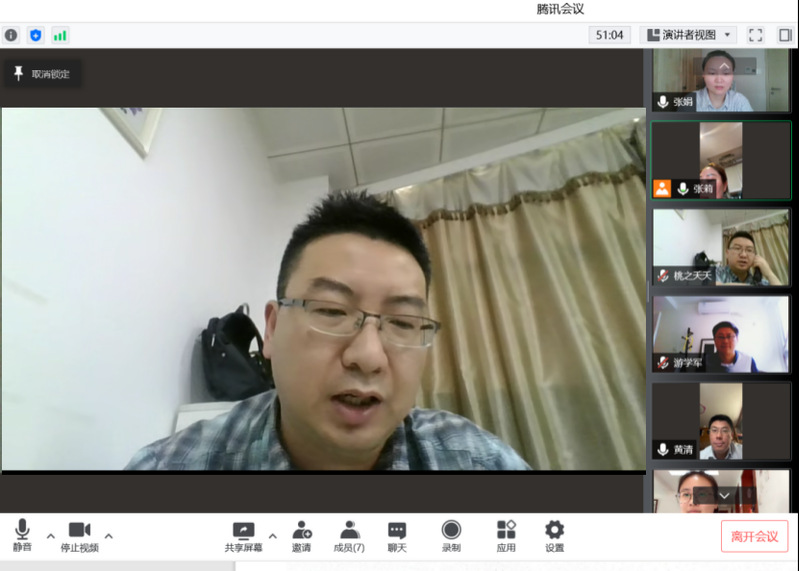Click the red 离开会议 button
799x571 pixels.
tap(754, 536)
